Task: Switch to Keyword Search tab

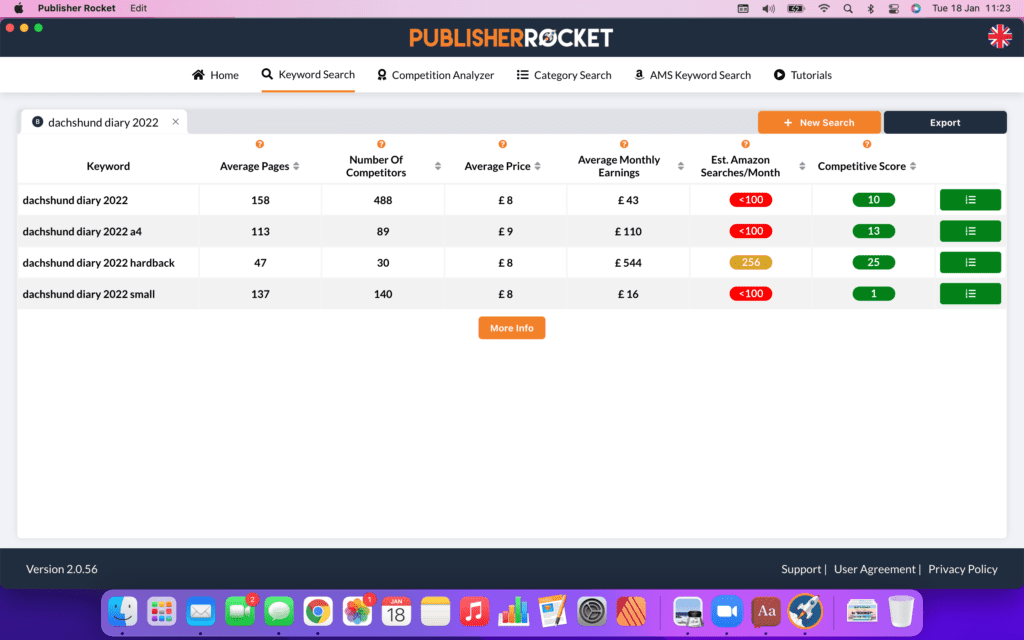Action: 308,74
